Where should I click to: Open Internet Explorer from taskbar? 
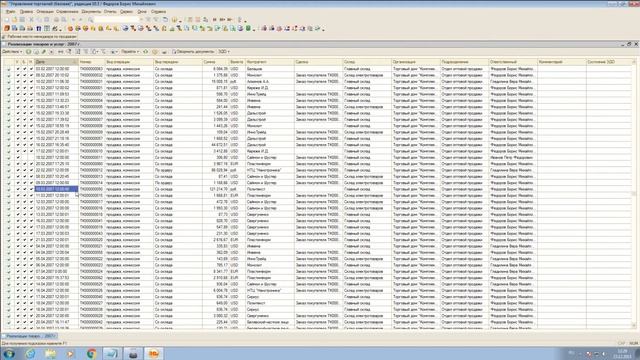30,353
